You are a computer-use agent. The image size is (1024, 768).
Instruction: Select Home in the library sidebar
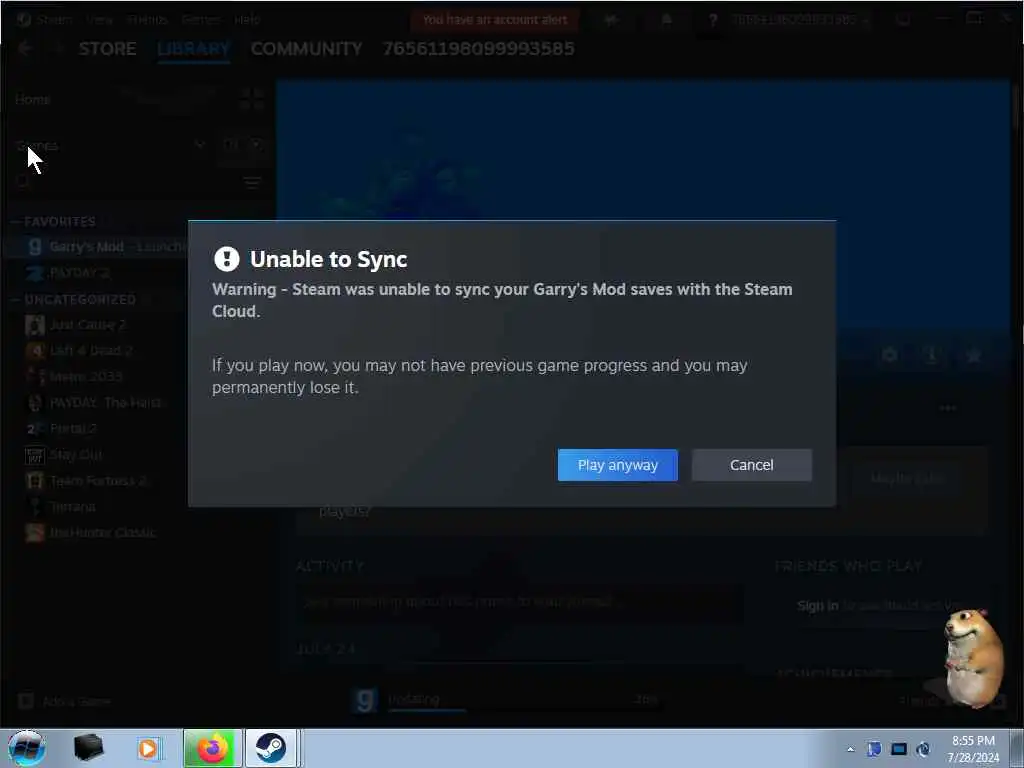pos(33,99)
